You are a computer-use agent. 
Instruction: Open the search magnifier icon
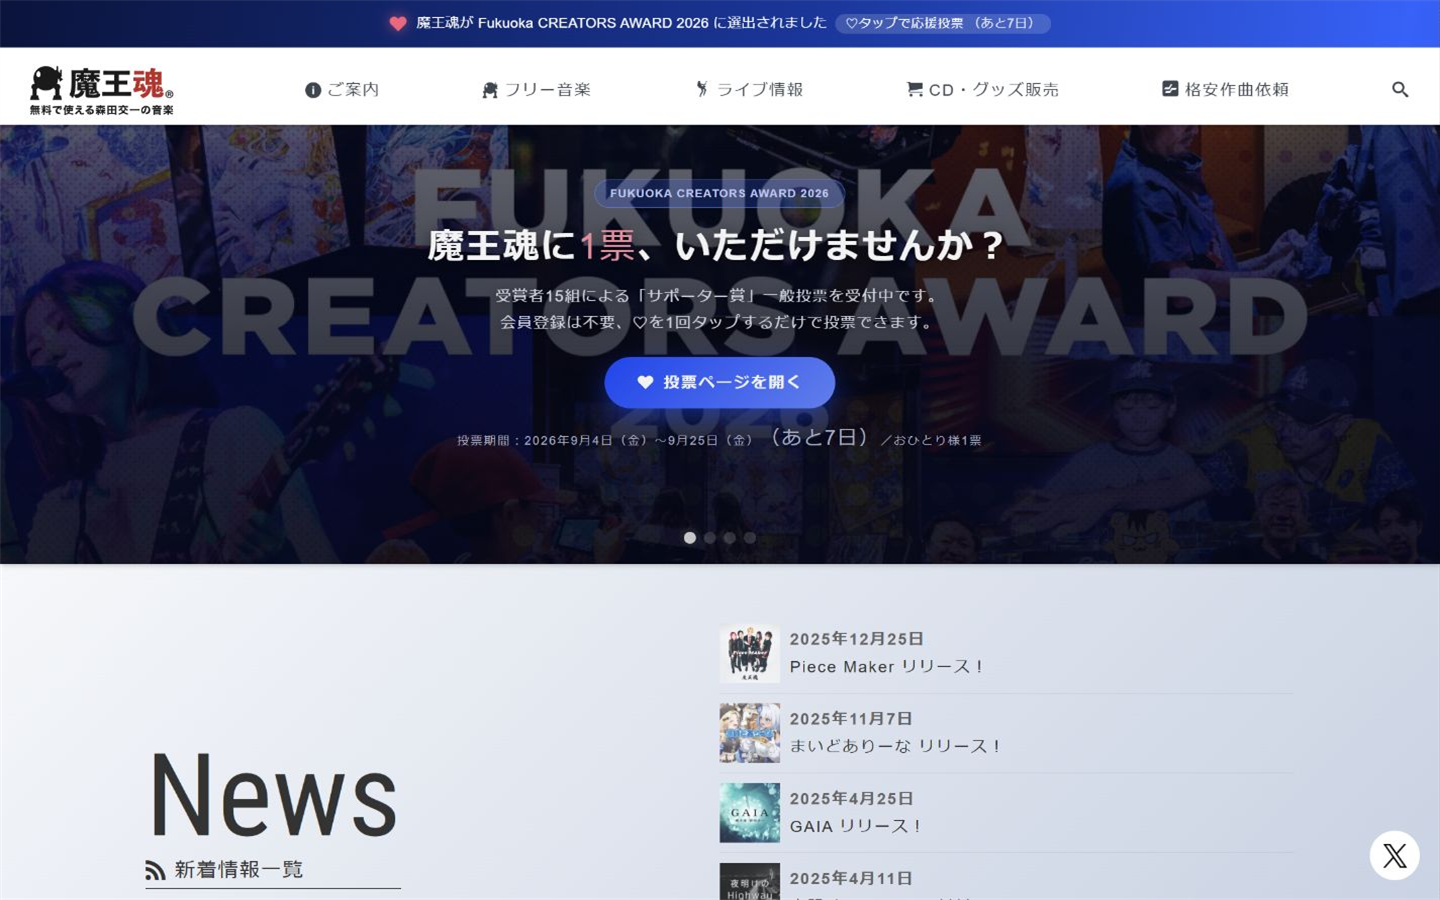click(x=1400, y=90)
